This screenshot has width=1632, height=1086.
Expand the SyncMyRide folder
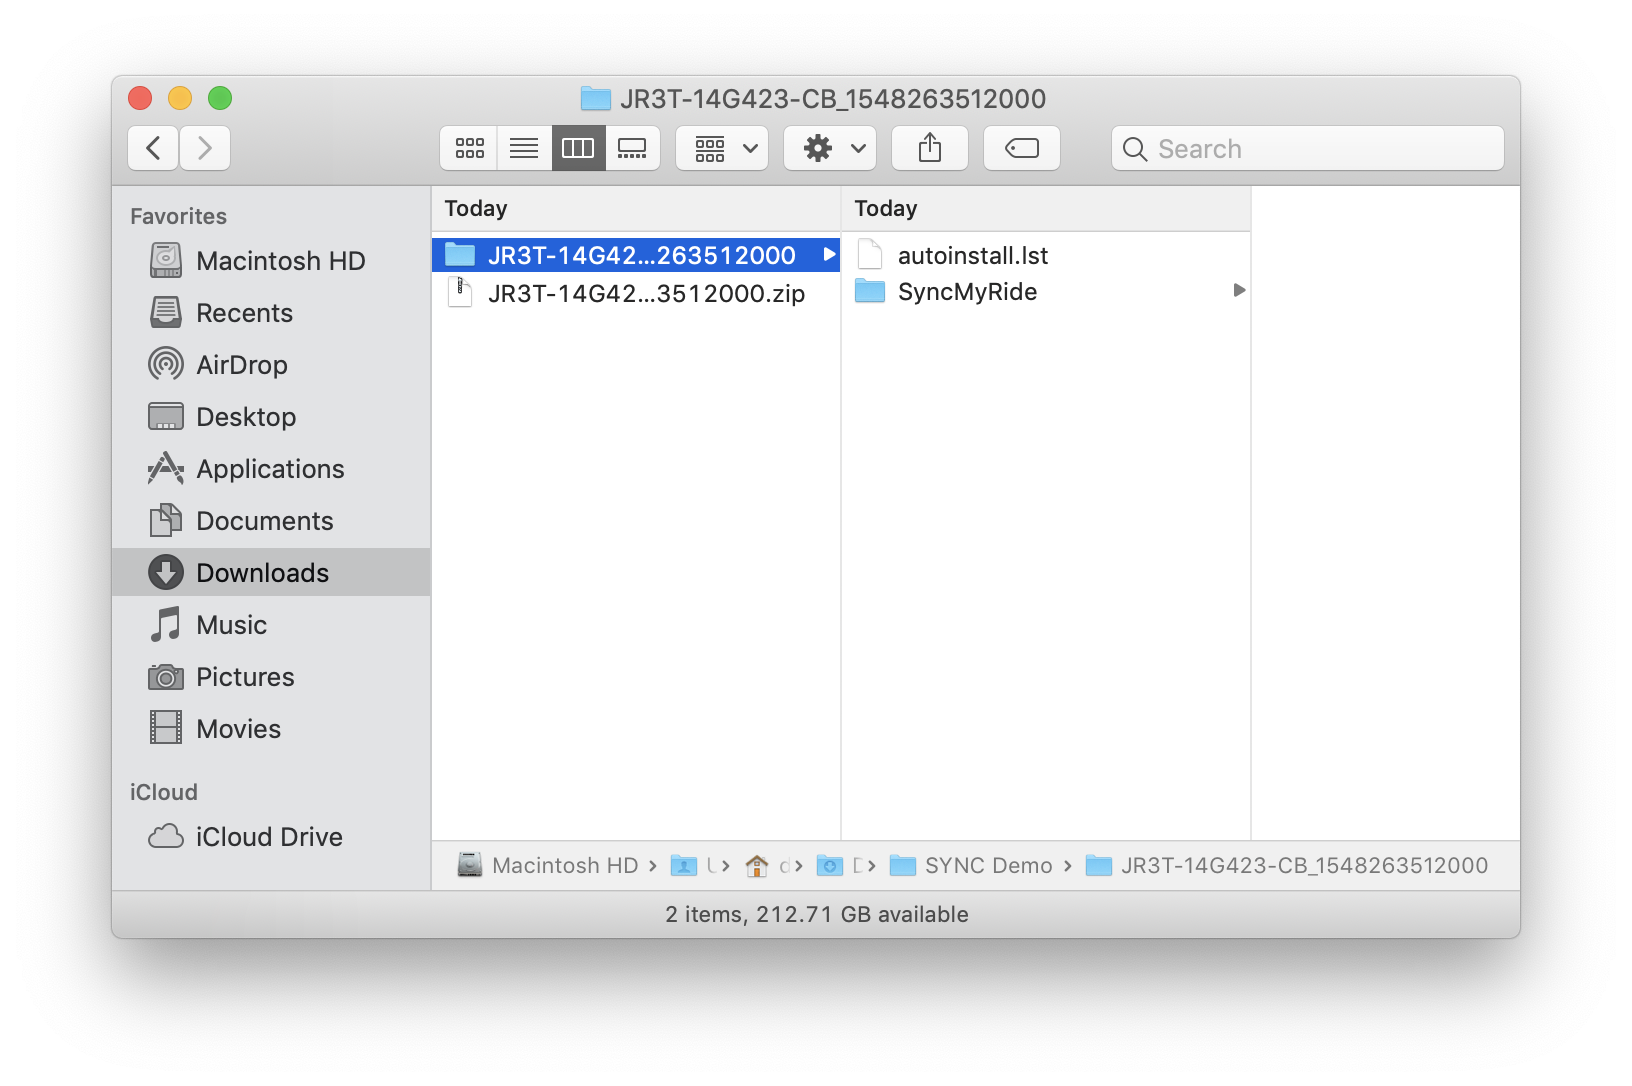click(1239, 291)
